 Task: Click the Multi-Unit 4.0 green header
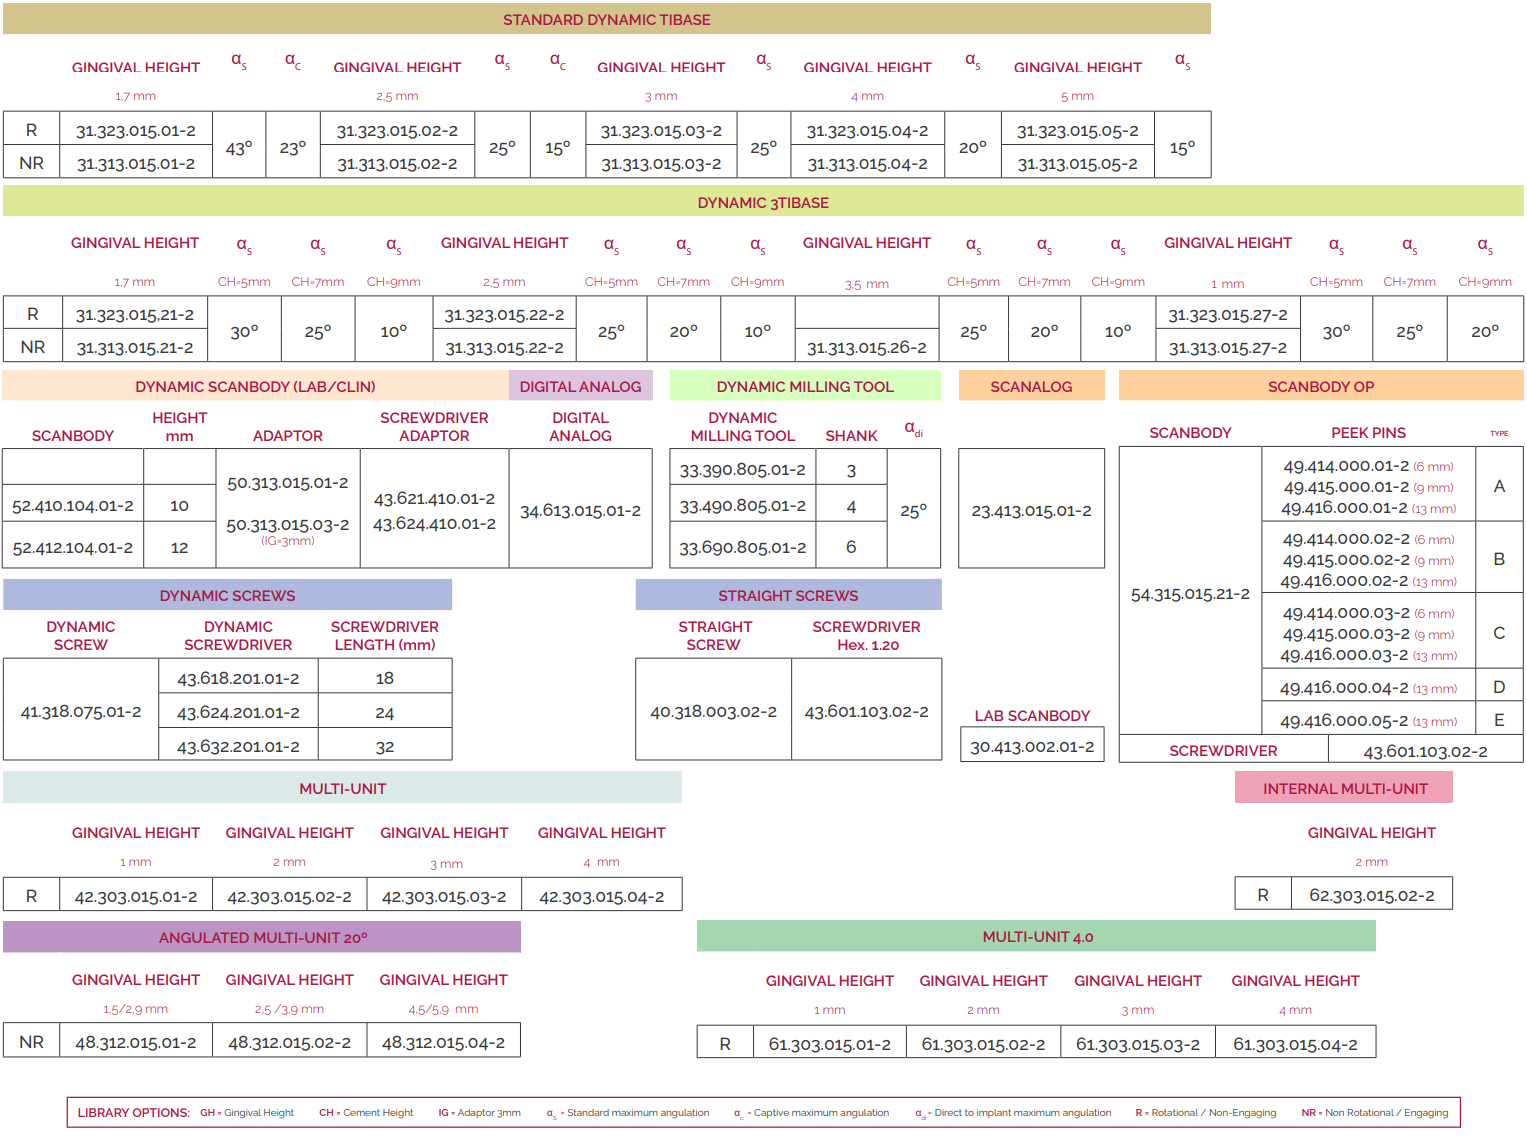[x=1037, y=937]
